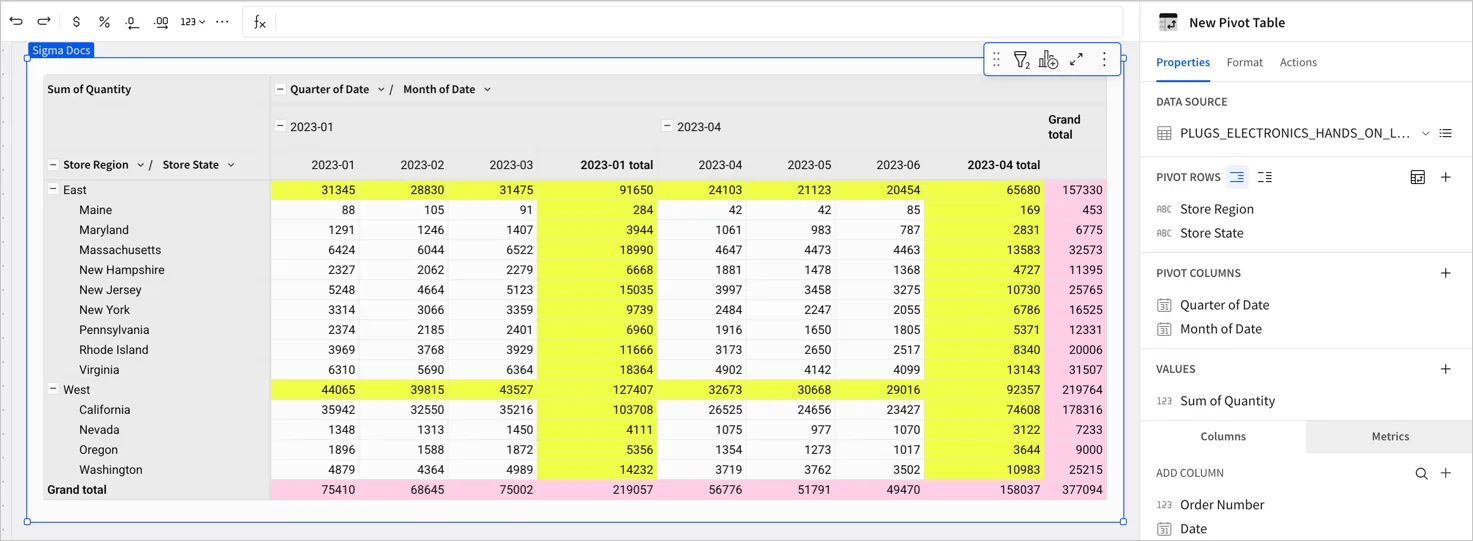1473x541 pixels.
Task: Click the 2023-02 month column header
Action: (x=422, y=165)
